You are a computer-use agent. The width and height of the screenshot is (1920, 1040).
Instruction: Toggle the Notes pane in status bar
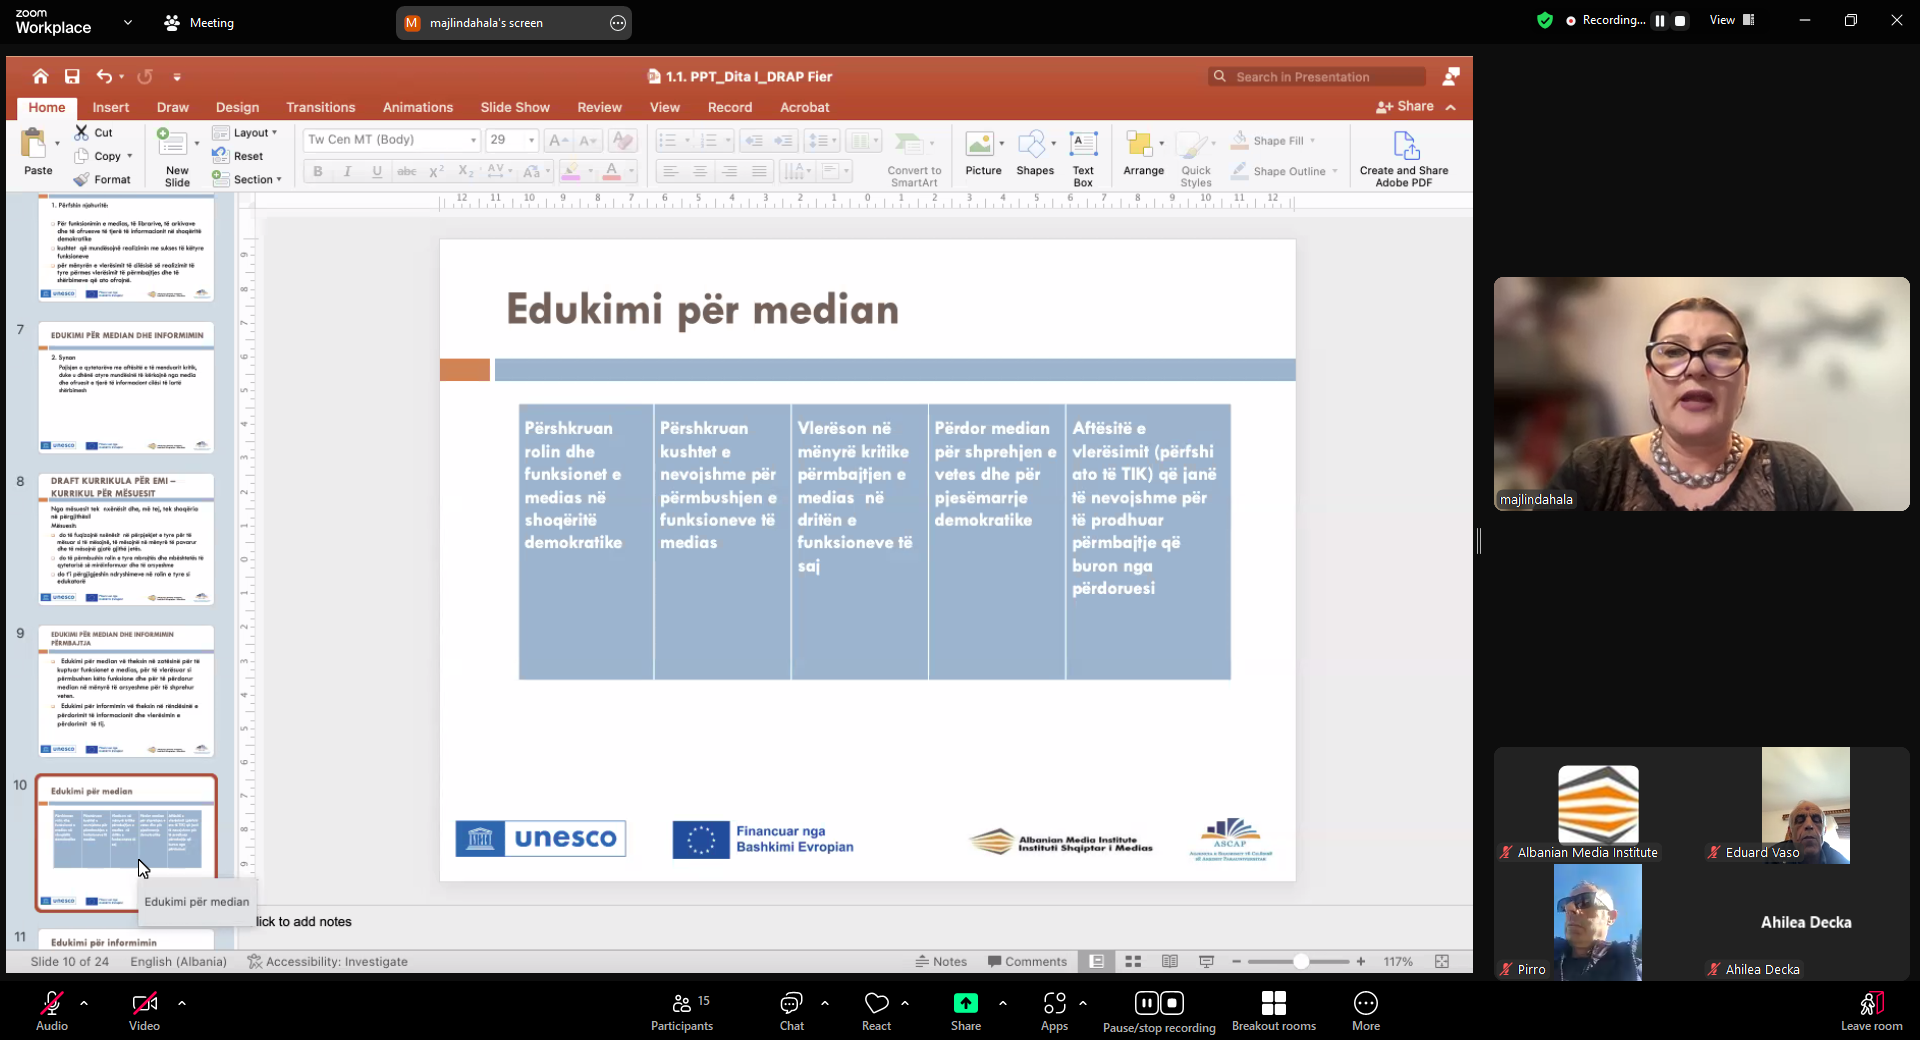pos(941,961)
